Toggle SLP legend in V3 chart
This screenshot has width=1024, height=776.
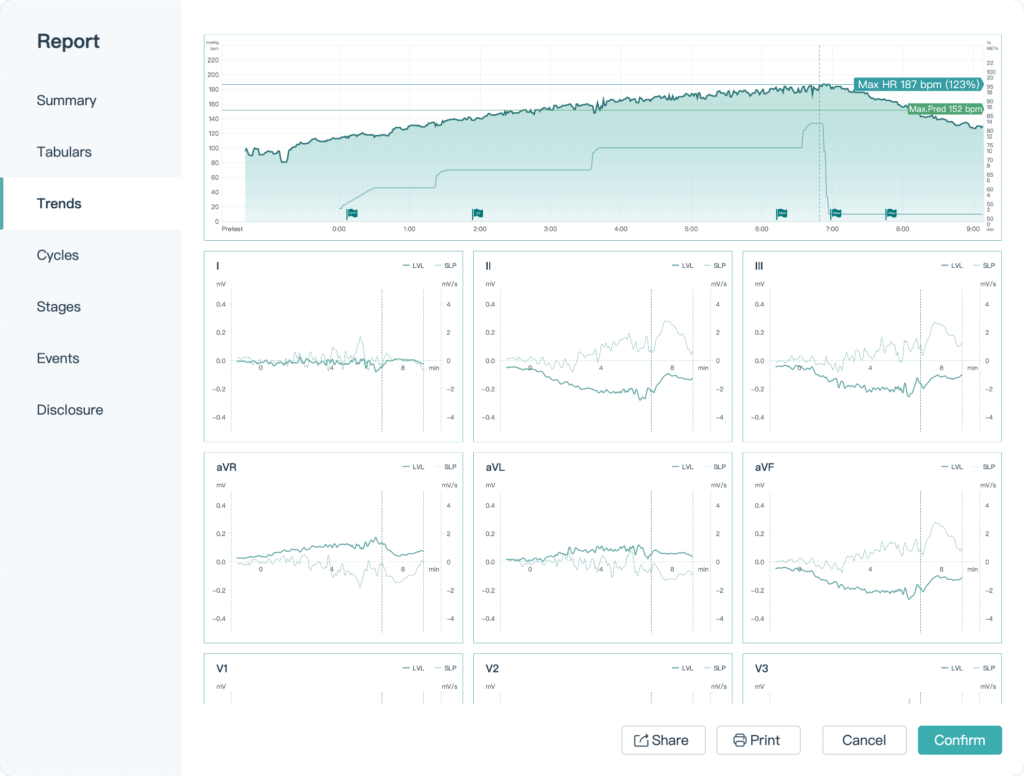984,668
